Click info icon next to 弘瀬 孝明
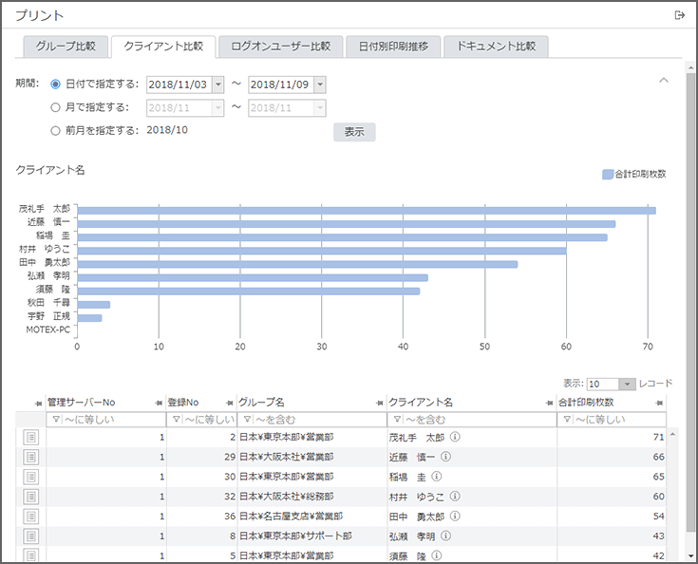Viewport: 698px width, 564px height. tap(446, 536)
